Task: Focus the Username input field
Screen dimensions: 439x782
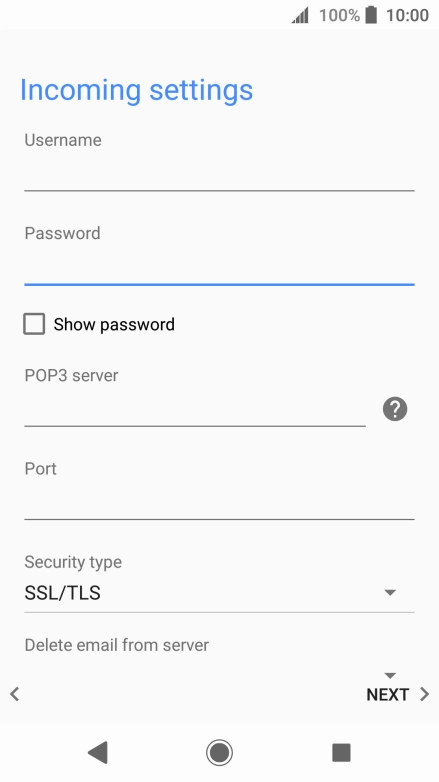Action: (219, 173)
